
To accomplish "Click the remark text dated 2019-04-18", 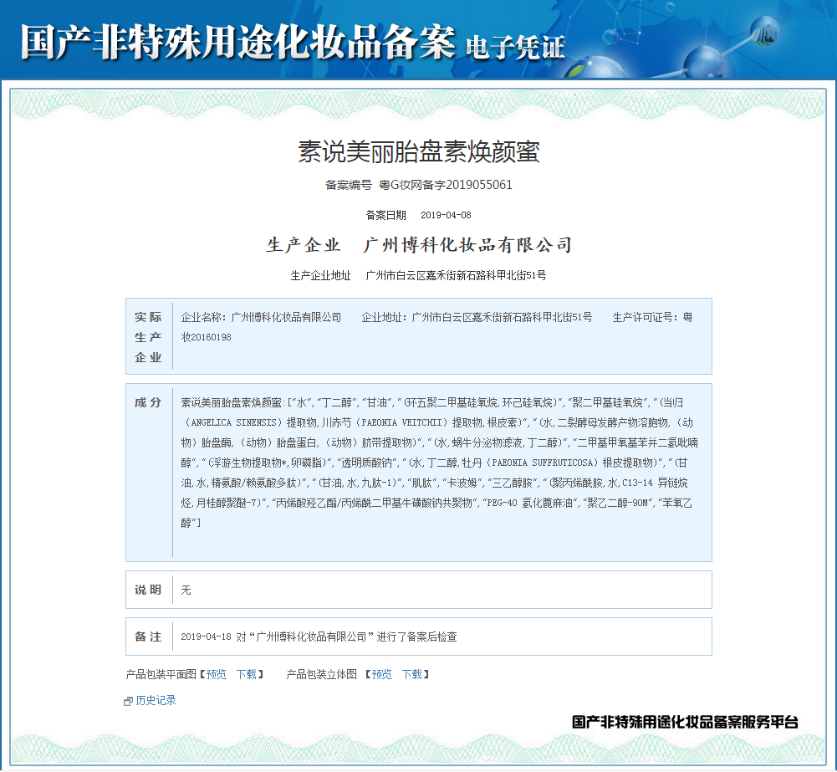I will [319, 636].
